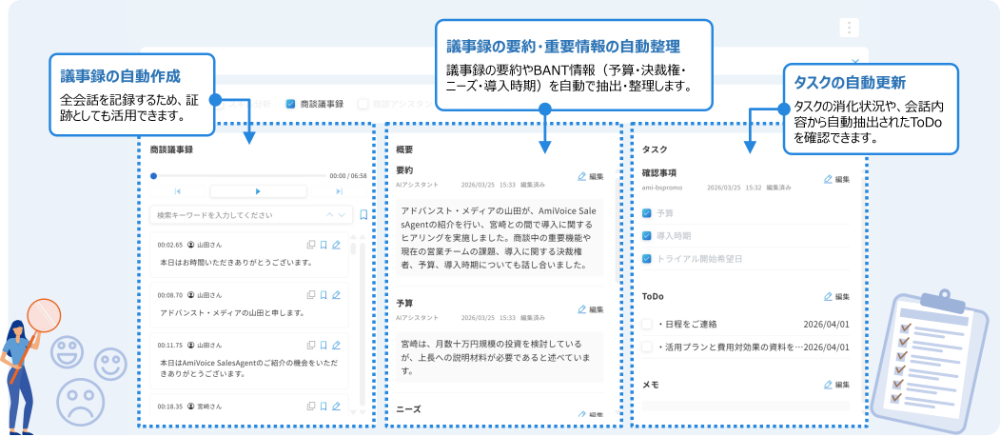Click speaker avatar icon on 00:02.65 row
This screenshot has width=1000, height=437.
190,244
